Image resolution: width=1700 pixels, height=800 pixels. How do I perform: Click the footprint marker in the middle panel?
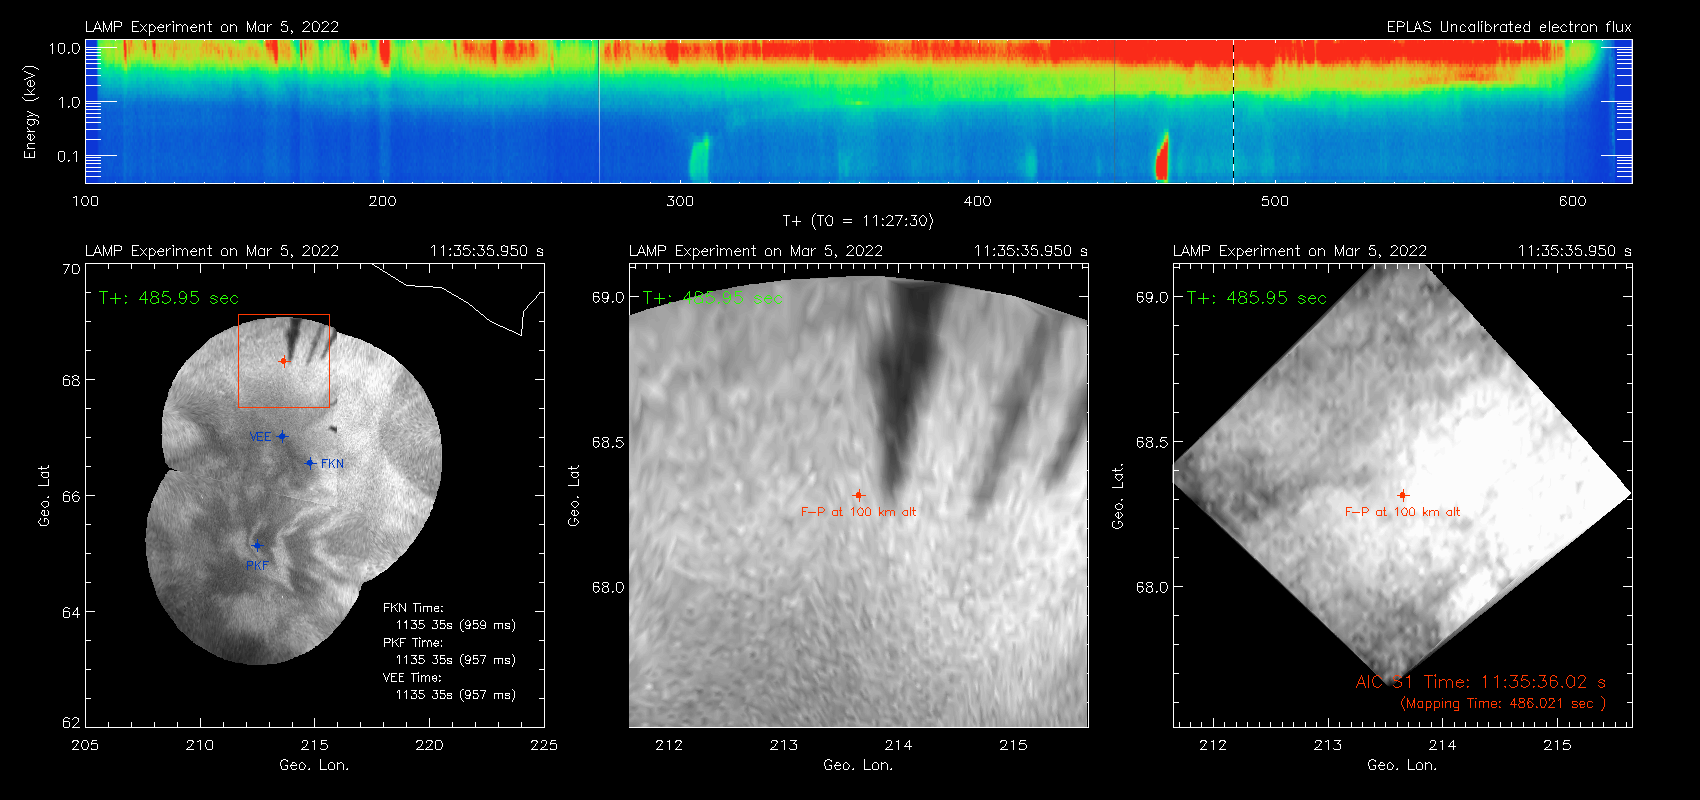click(858, 495)
